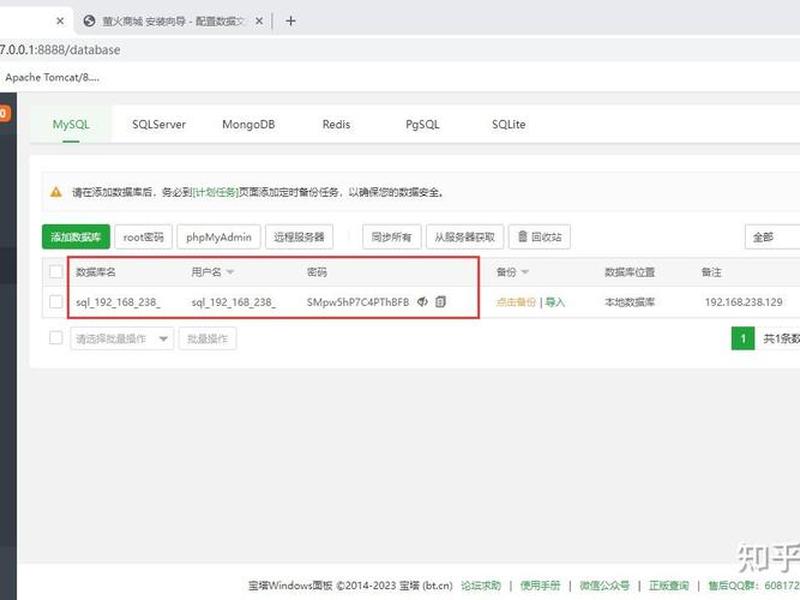This screenshot has height=600, width=800.
Task: Click the 计划任务 link in the warning
Action: 216,192
